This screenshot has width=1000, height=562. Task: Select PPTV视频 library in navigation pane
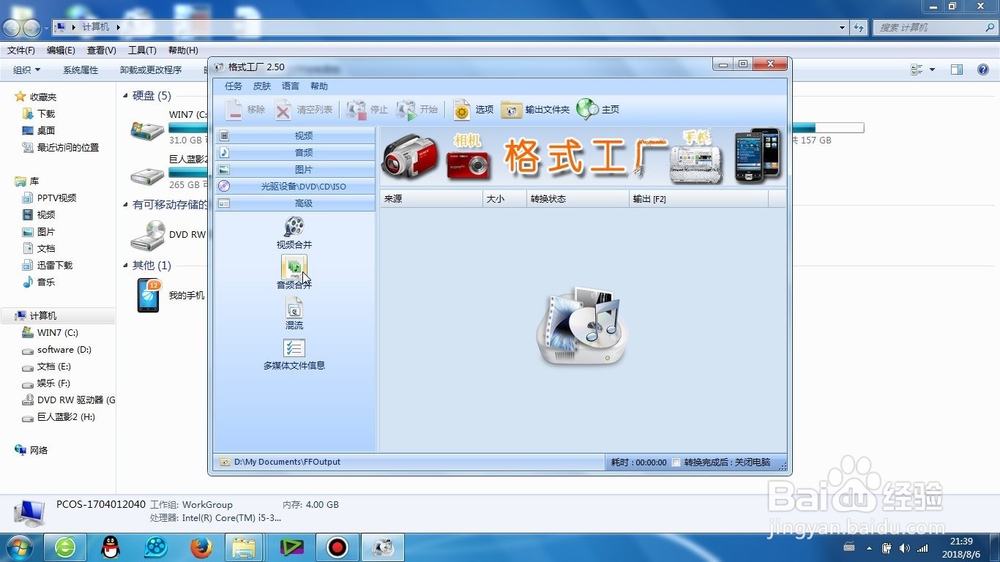coord(57,198)
